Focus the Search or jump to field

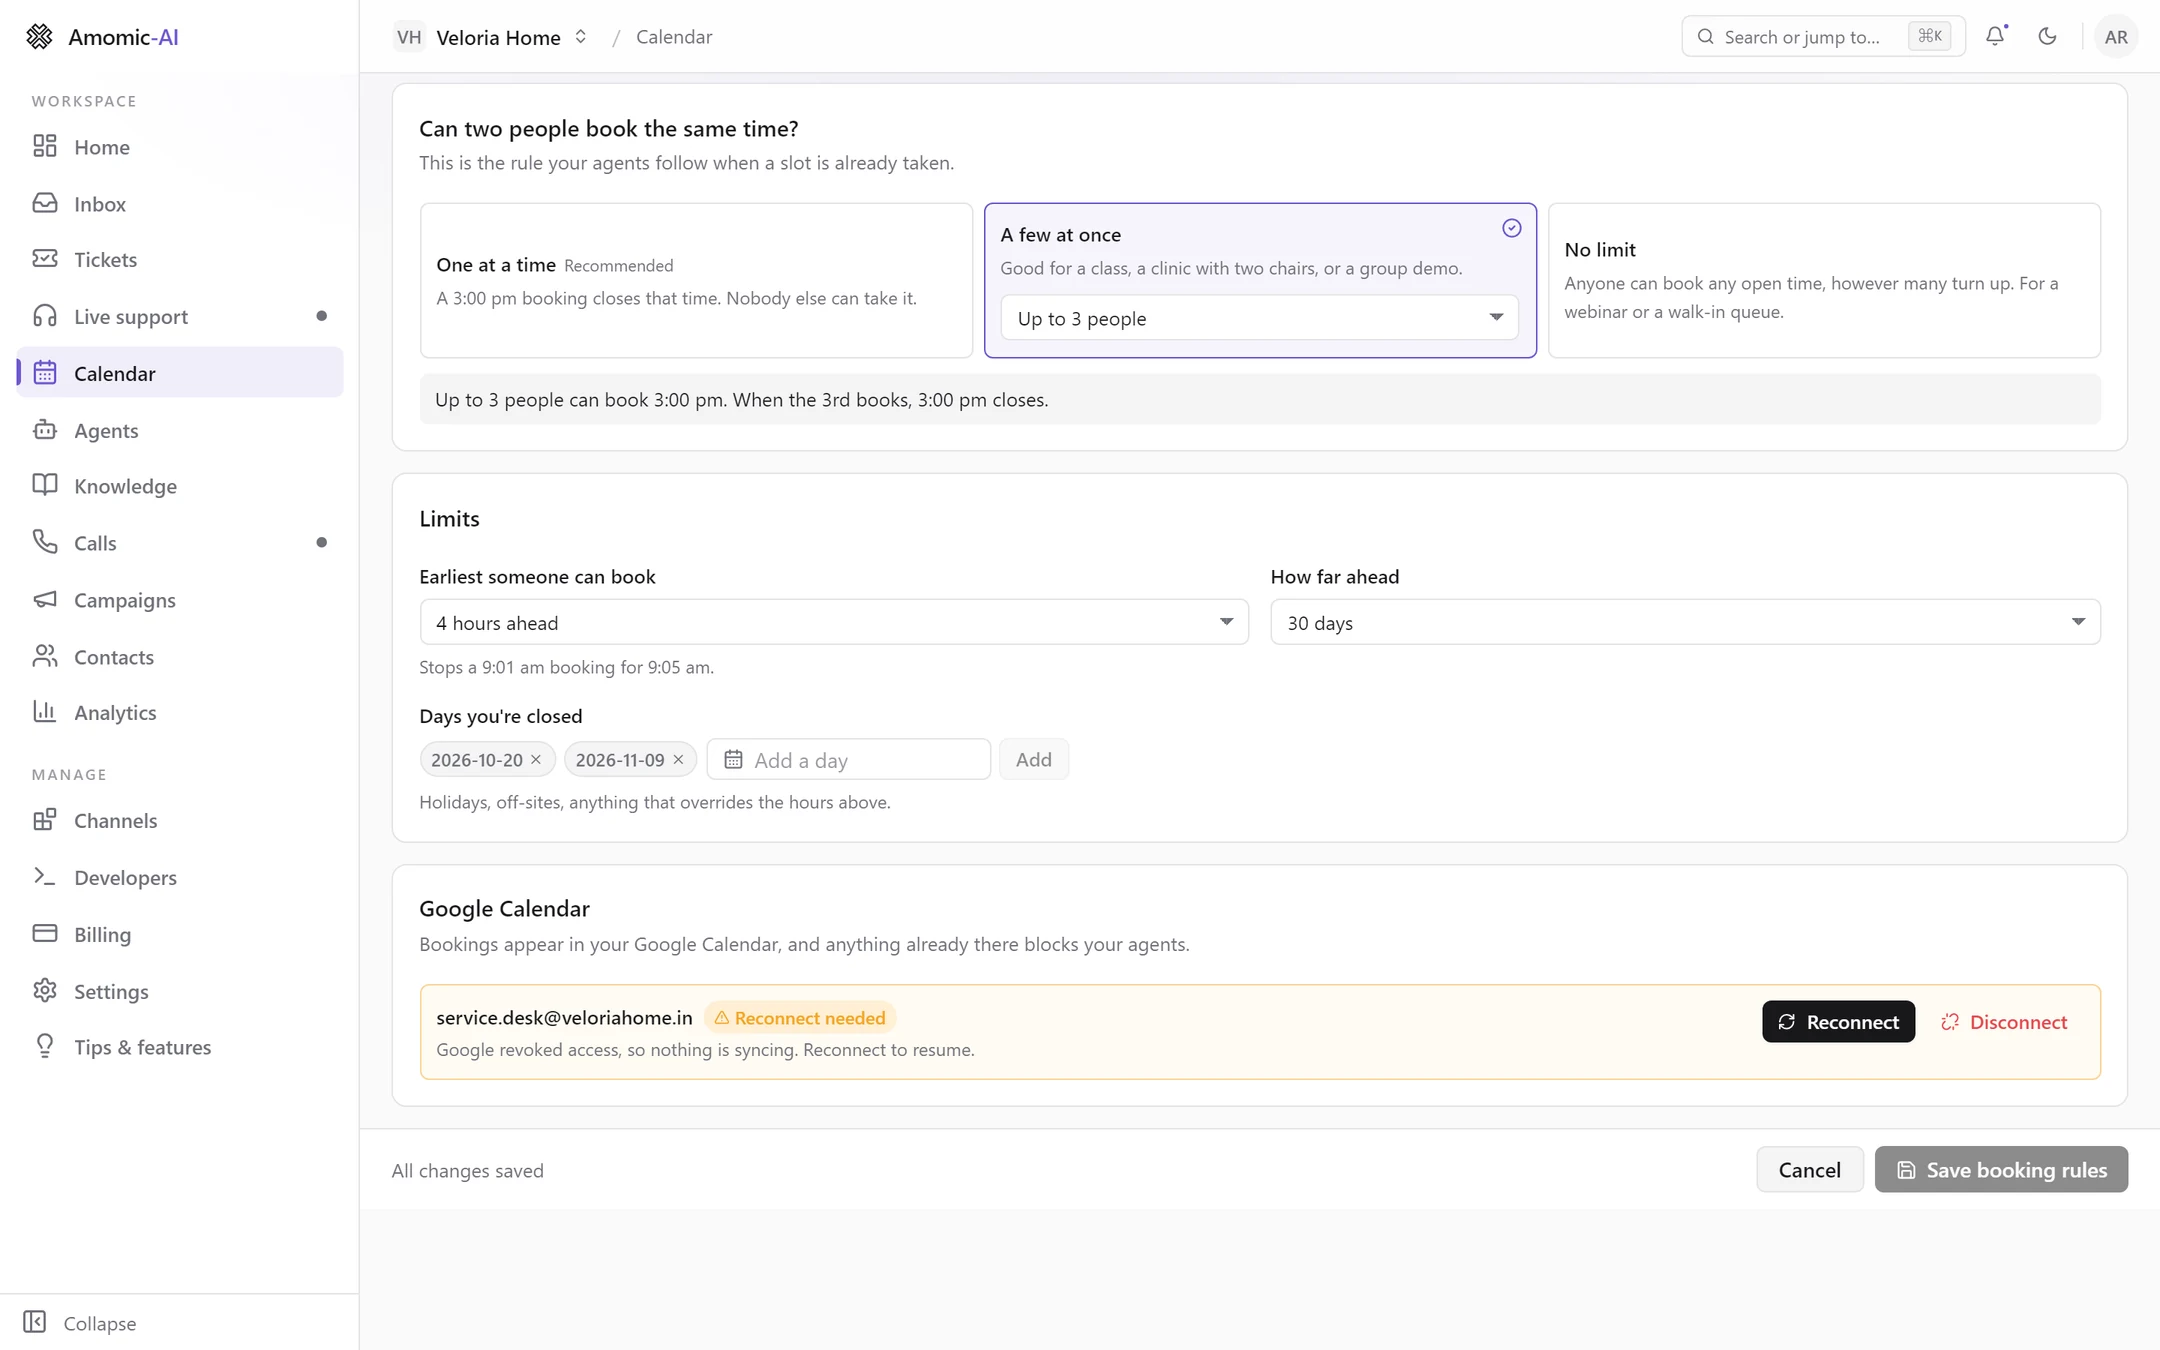click(x=1823, y=37)
